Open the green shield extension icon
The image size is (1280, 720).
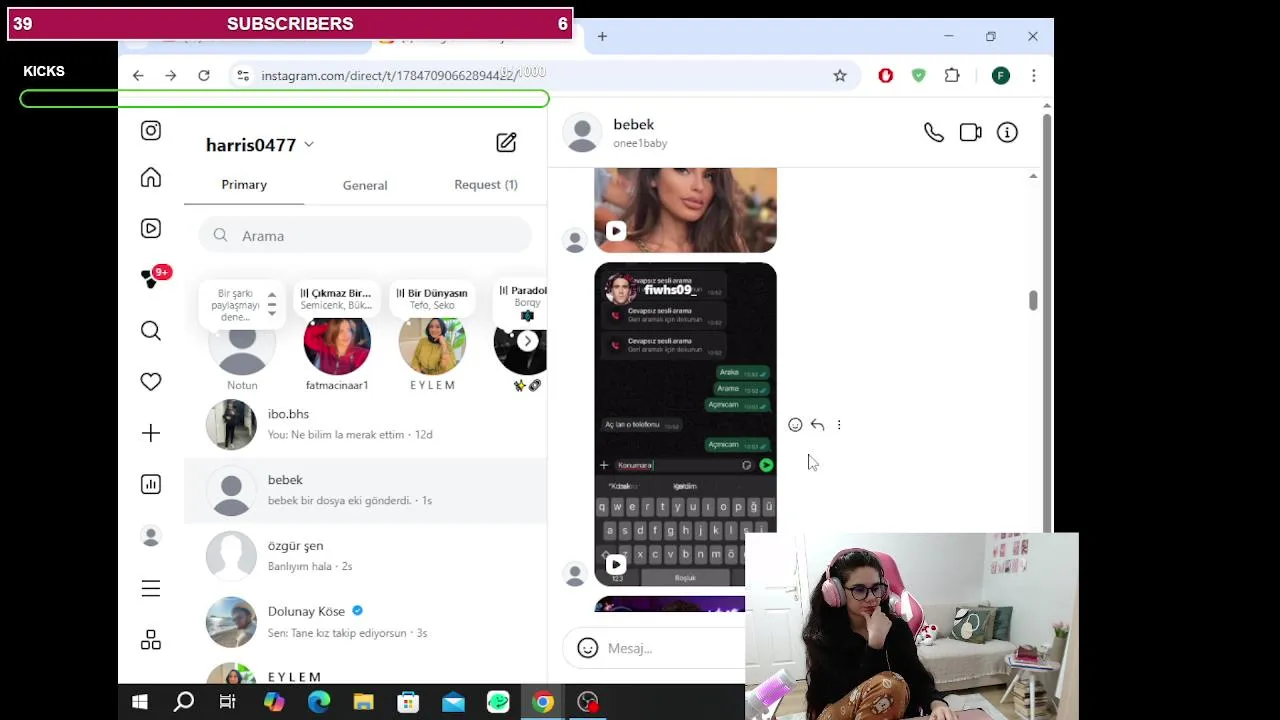(x=919, y=76)
